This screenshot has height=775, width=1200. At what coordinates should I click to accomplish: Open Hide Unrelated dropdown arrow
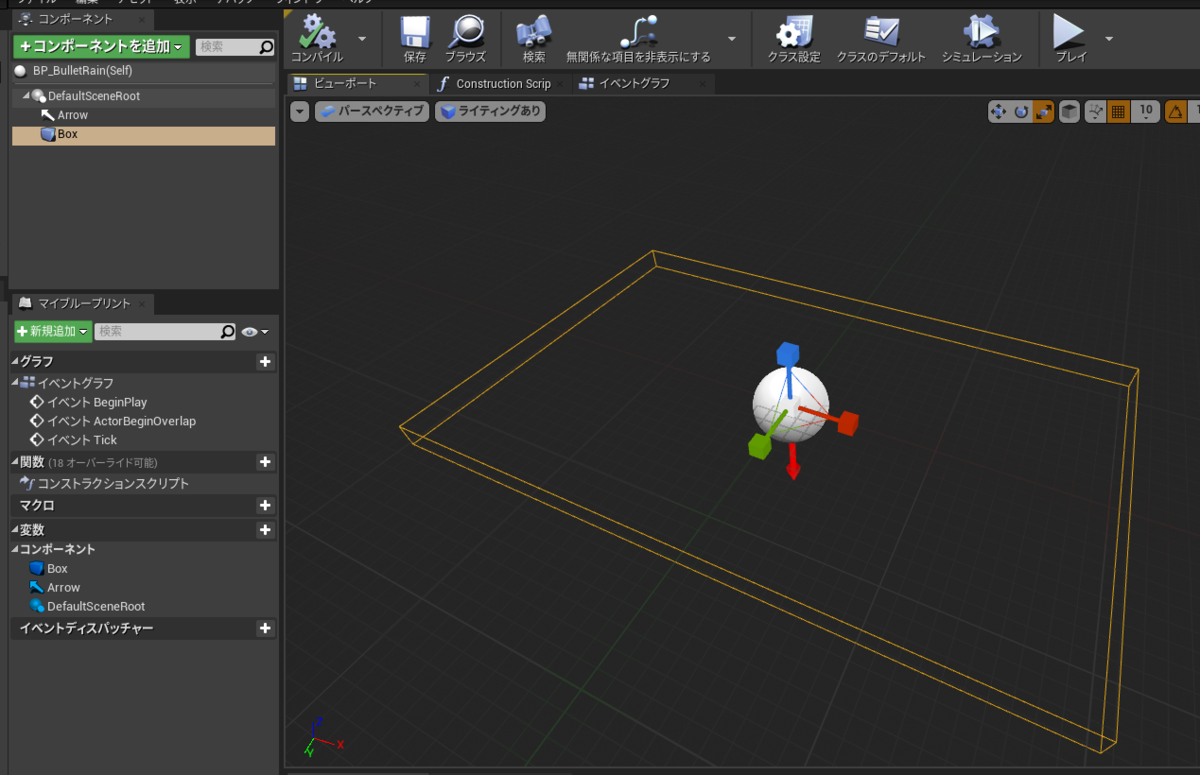732,38
